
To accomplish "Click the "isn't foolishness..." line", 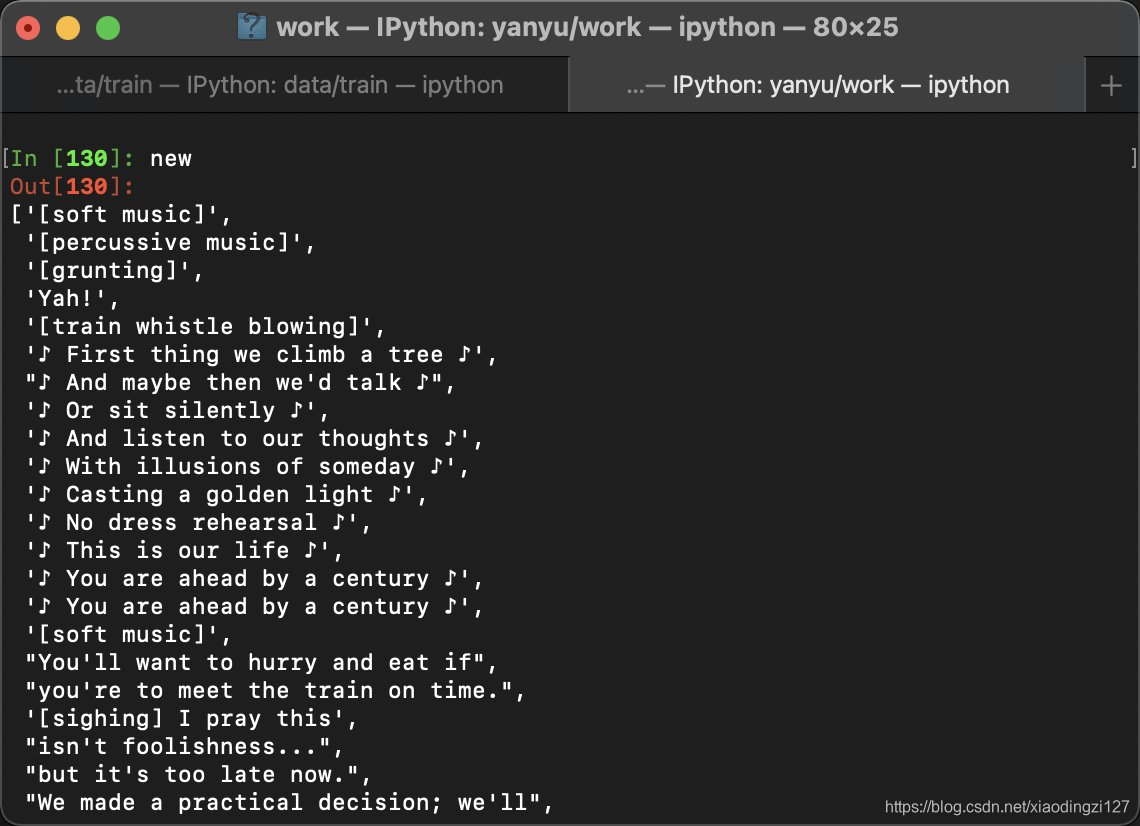I will pos(184,747).
